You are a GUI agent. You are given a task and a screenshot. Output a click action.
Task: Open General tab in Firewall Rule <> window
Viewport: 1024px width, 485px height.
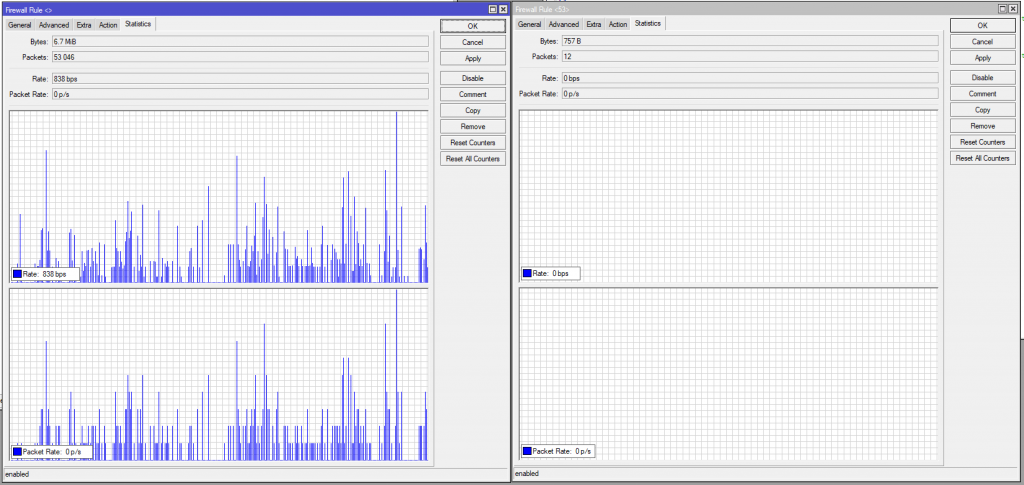20,24
